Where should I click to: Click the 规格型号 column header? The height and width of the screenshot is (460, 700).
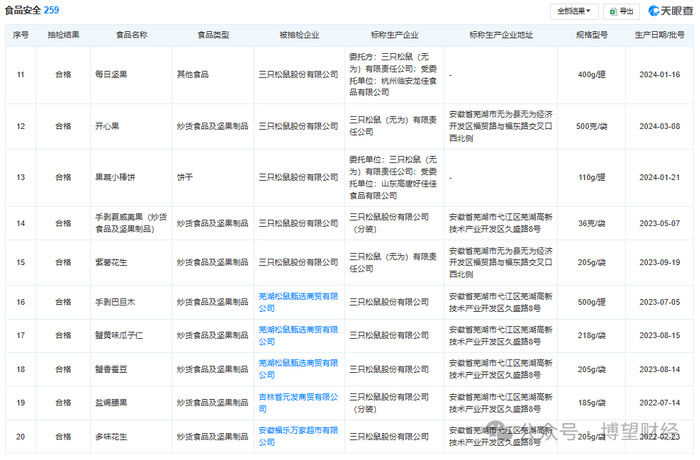click(592, 35)
